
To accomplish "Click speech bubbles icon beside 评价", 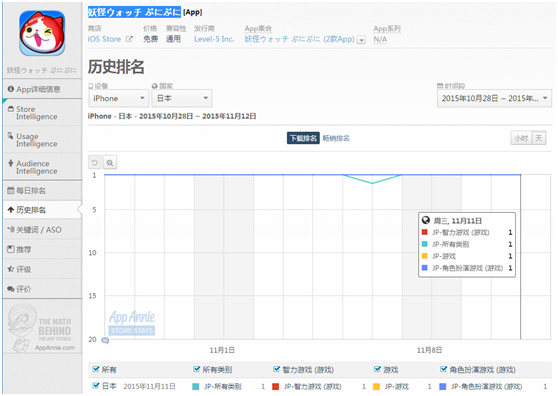I will (11, 289).
